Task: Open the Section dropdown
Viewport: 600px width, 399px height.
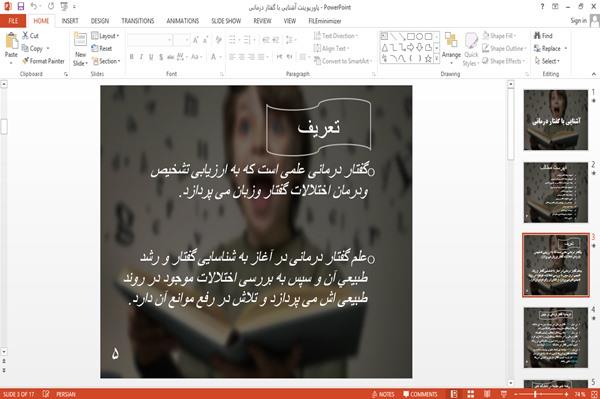Action: pyautogui.click(x=106, y=61)
